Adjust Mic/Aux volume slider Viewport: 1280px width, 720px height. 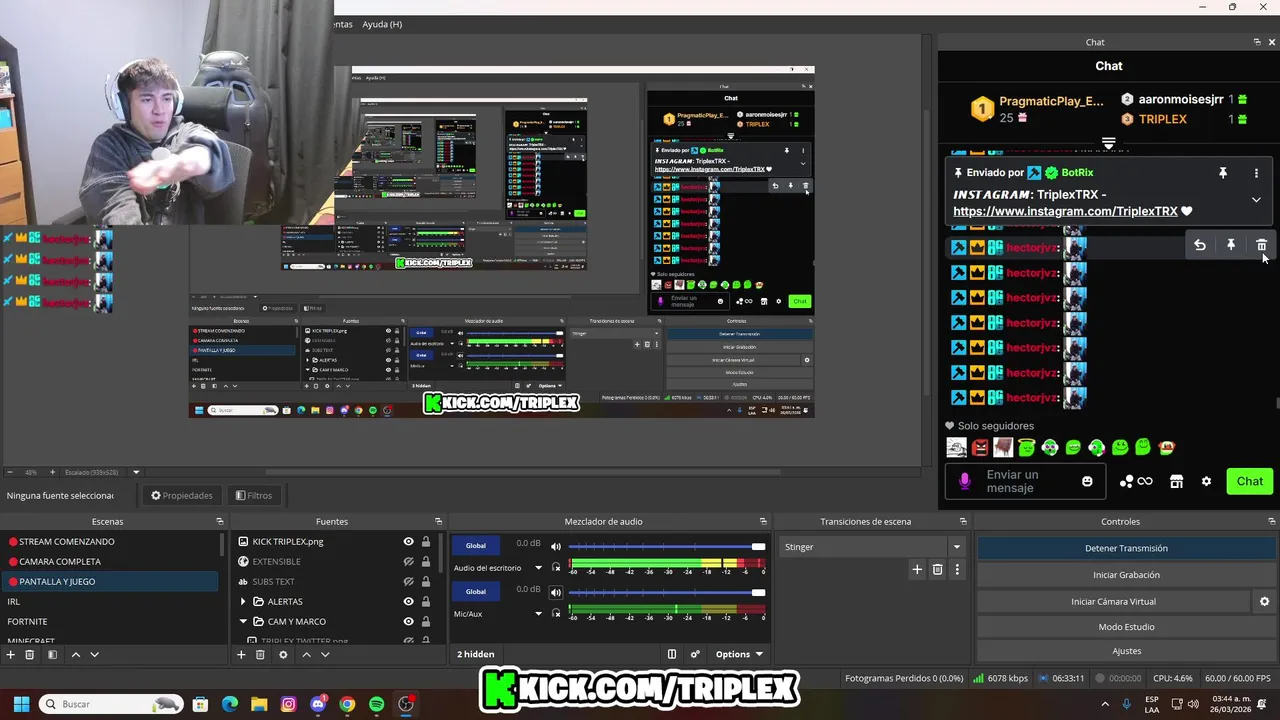pyautogui.click(x=667, y=592)
